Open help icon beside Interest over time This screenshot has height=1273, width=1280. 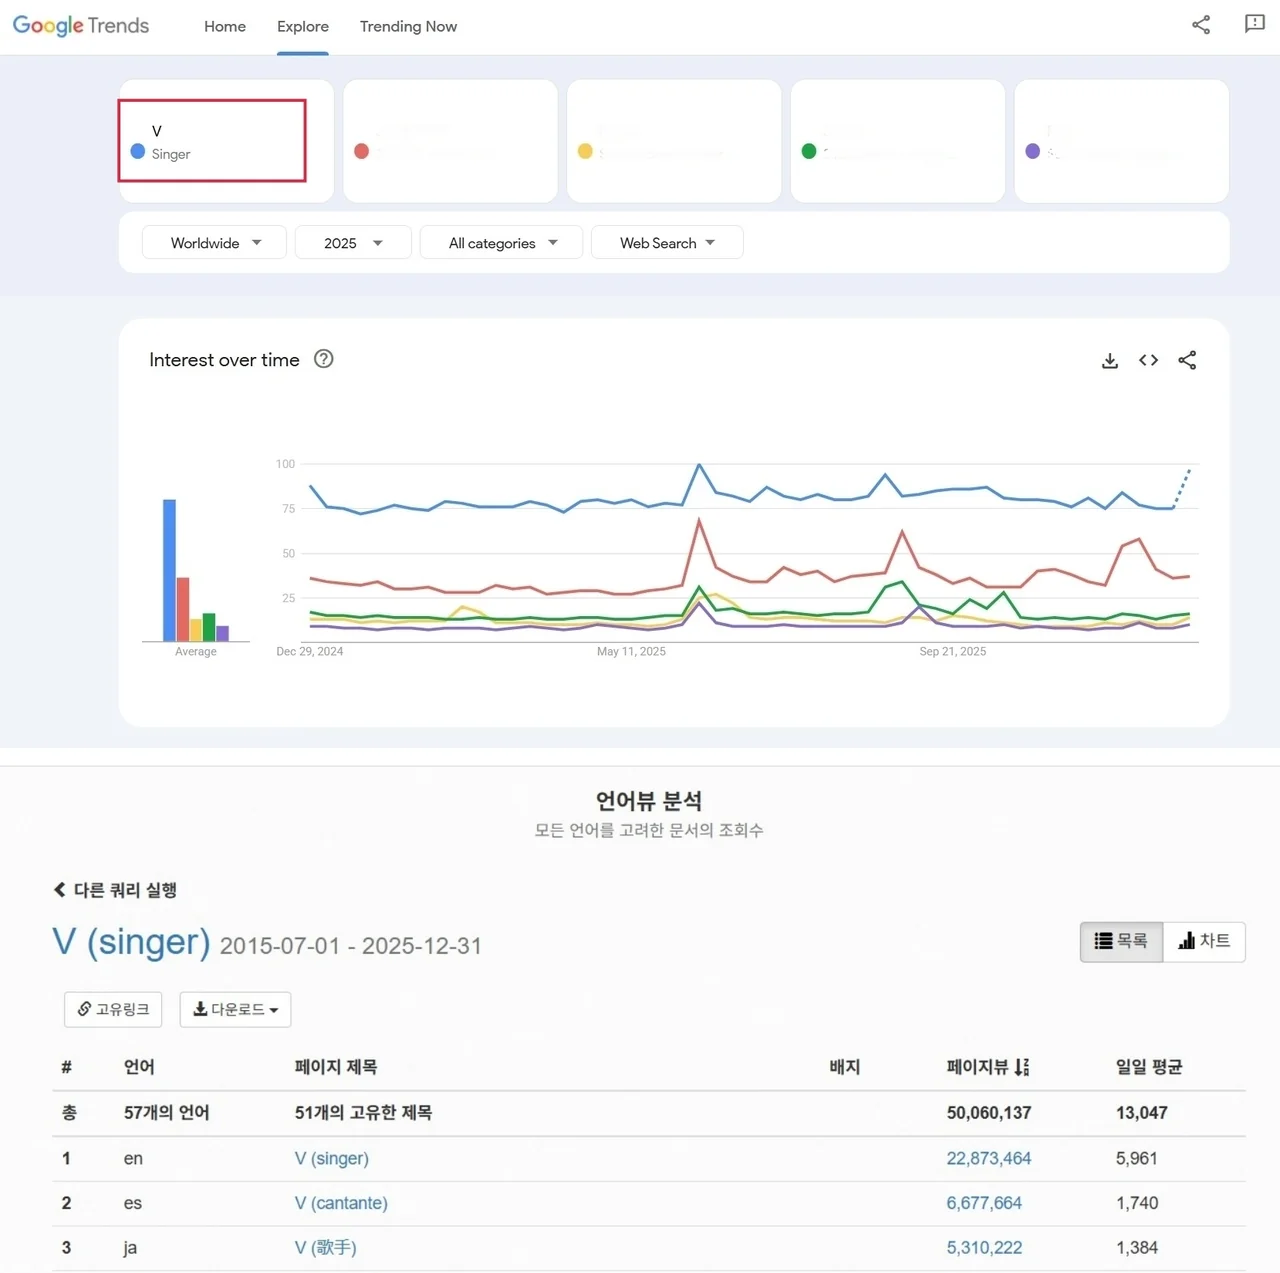coord(323,359)
